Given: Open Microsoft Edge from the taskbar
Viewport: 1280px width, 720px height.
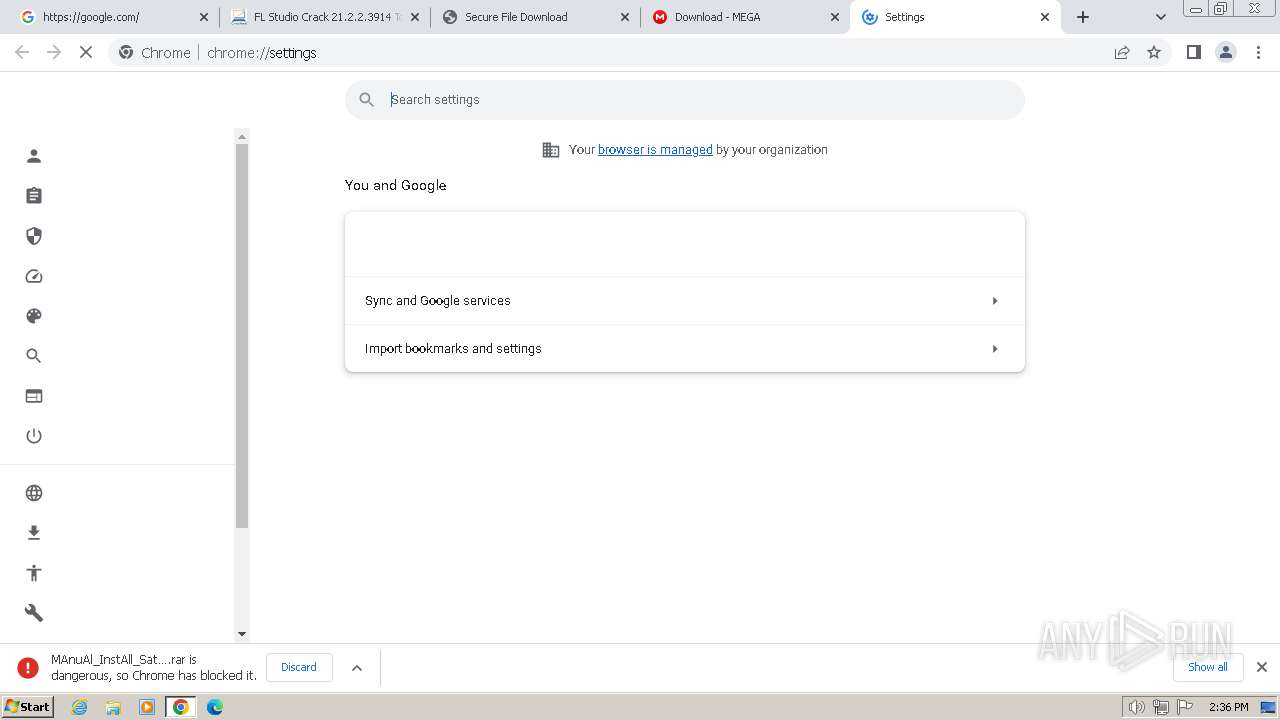Looking at the screenshot, I should click(x=215, y=707).
